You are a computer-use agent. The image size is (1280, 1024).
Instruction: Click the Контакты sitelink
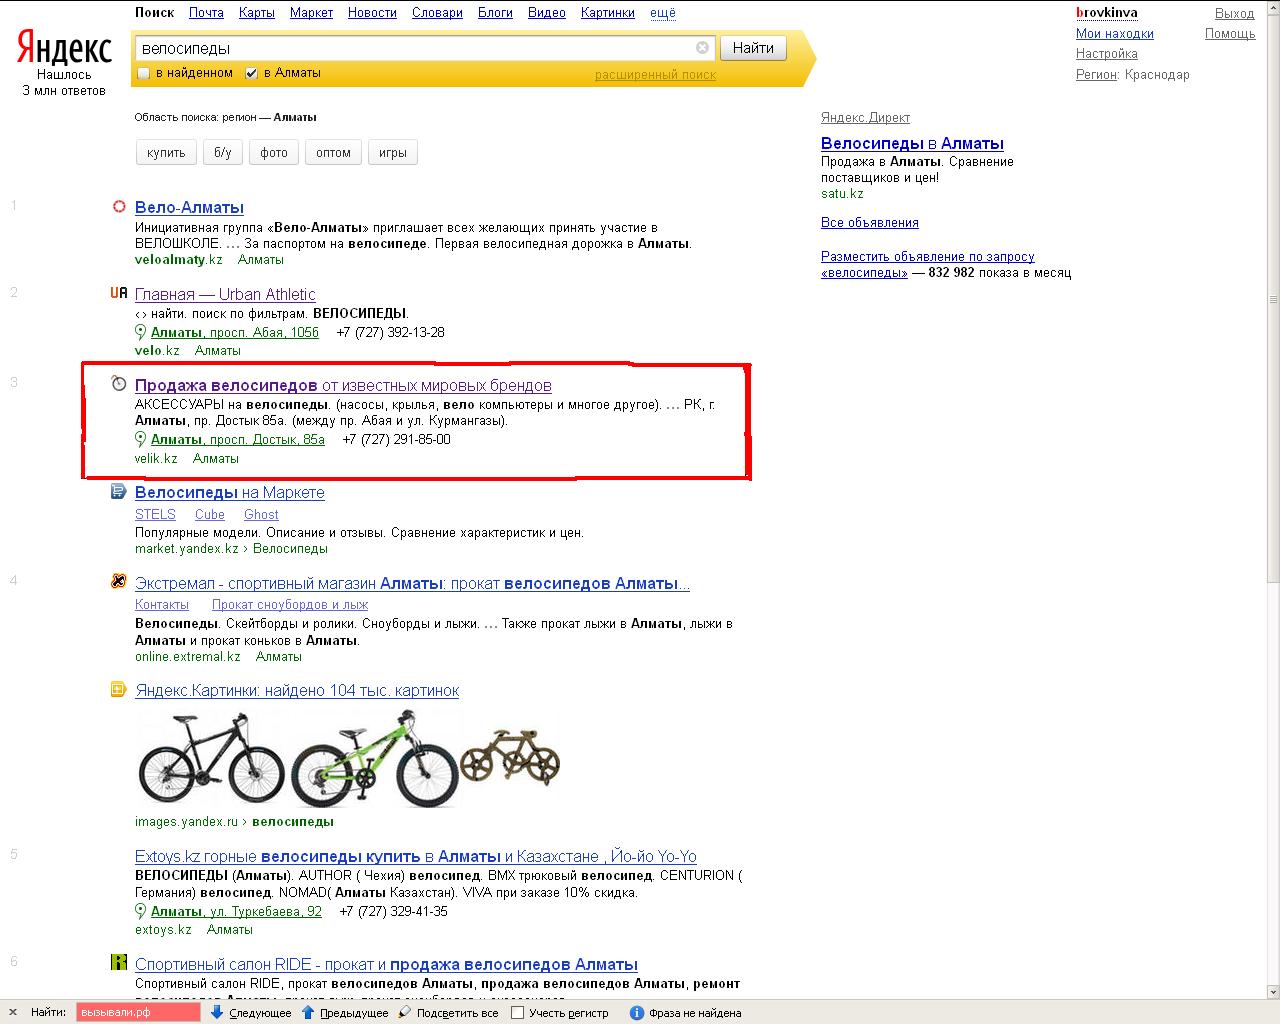point(162,605)
